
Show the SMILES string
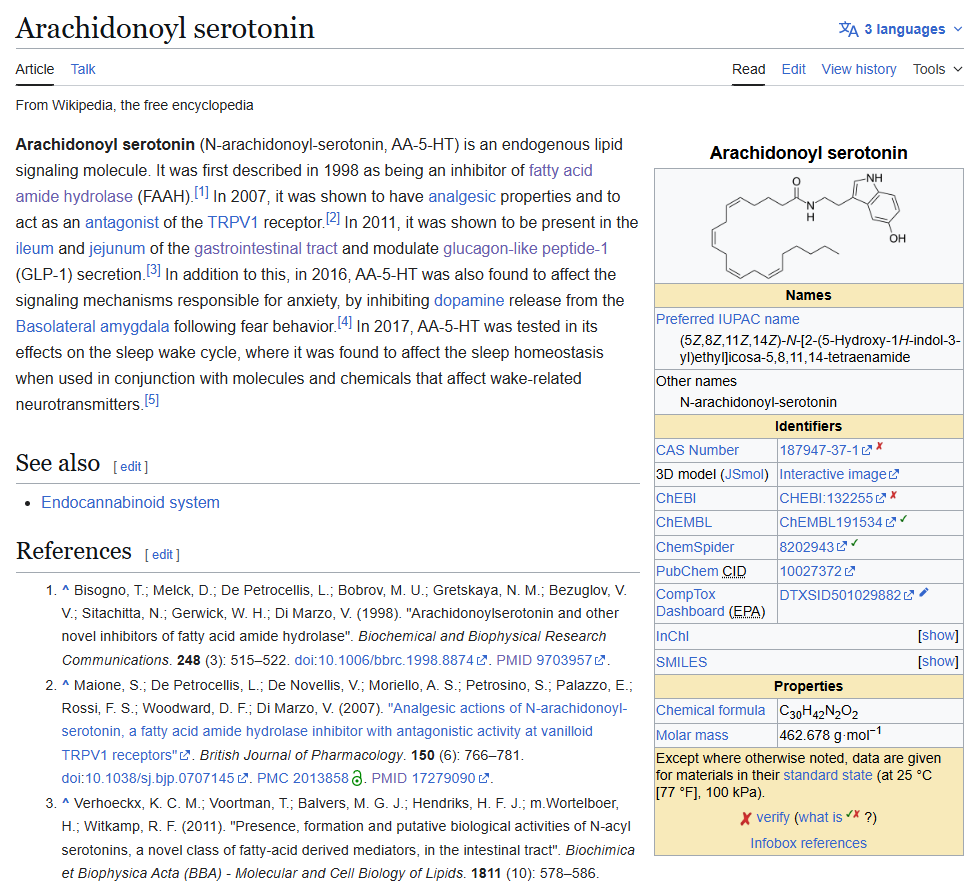click(x=939, y=662)
